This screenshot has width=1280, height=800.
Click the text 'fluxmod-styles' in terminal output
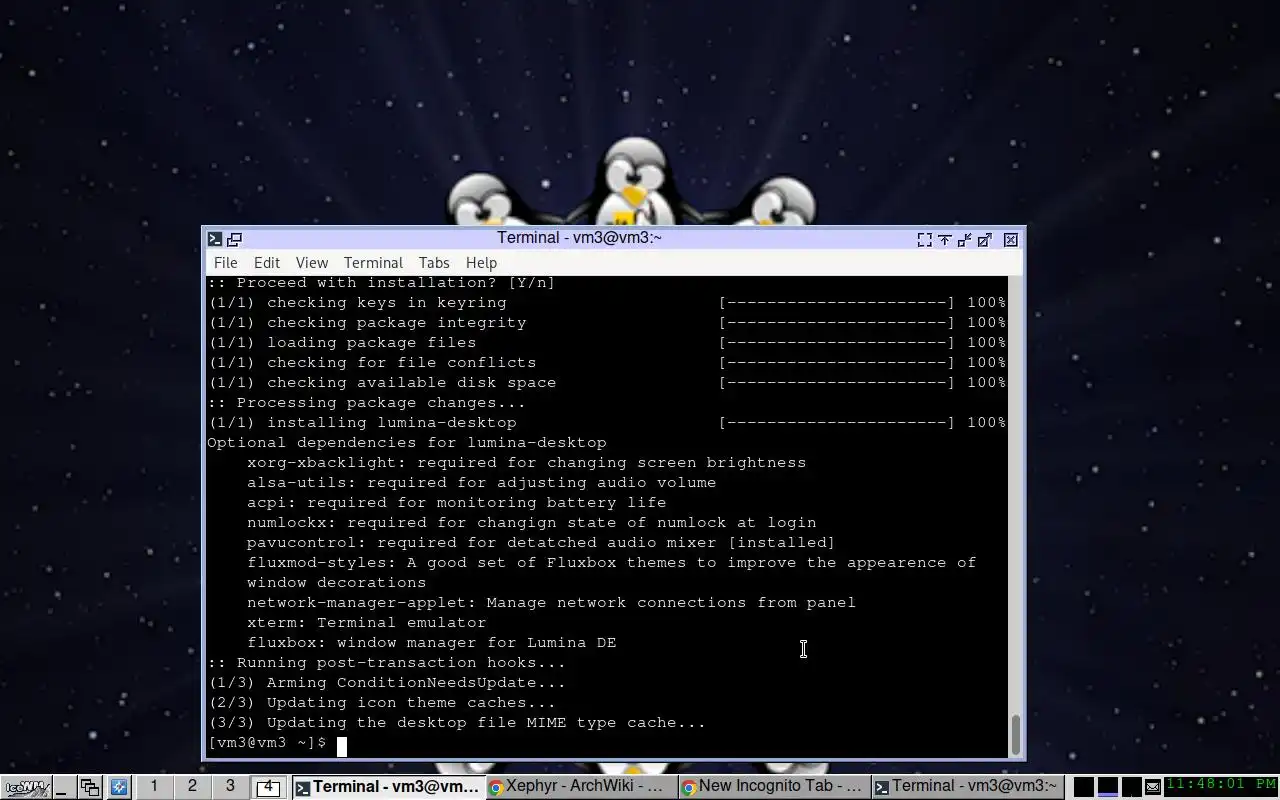coord(317,563)
